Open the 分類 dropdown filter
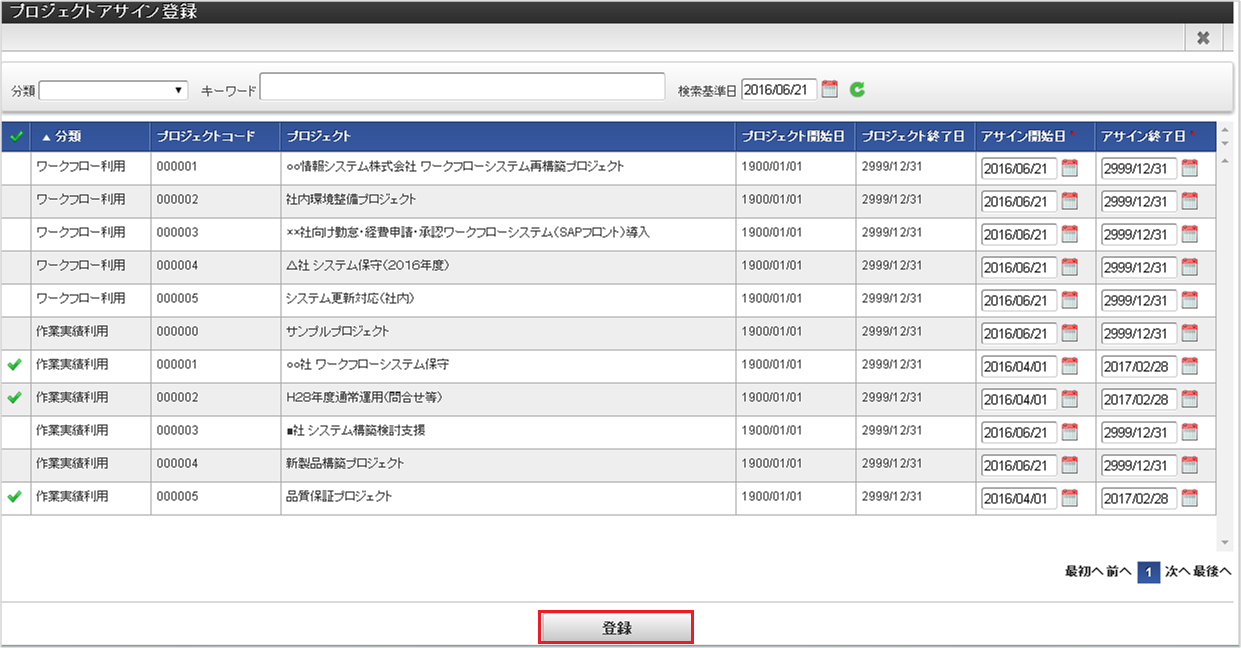Image resolution: width=1241 pixels, height=648 pixels. [113, 90]
